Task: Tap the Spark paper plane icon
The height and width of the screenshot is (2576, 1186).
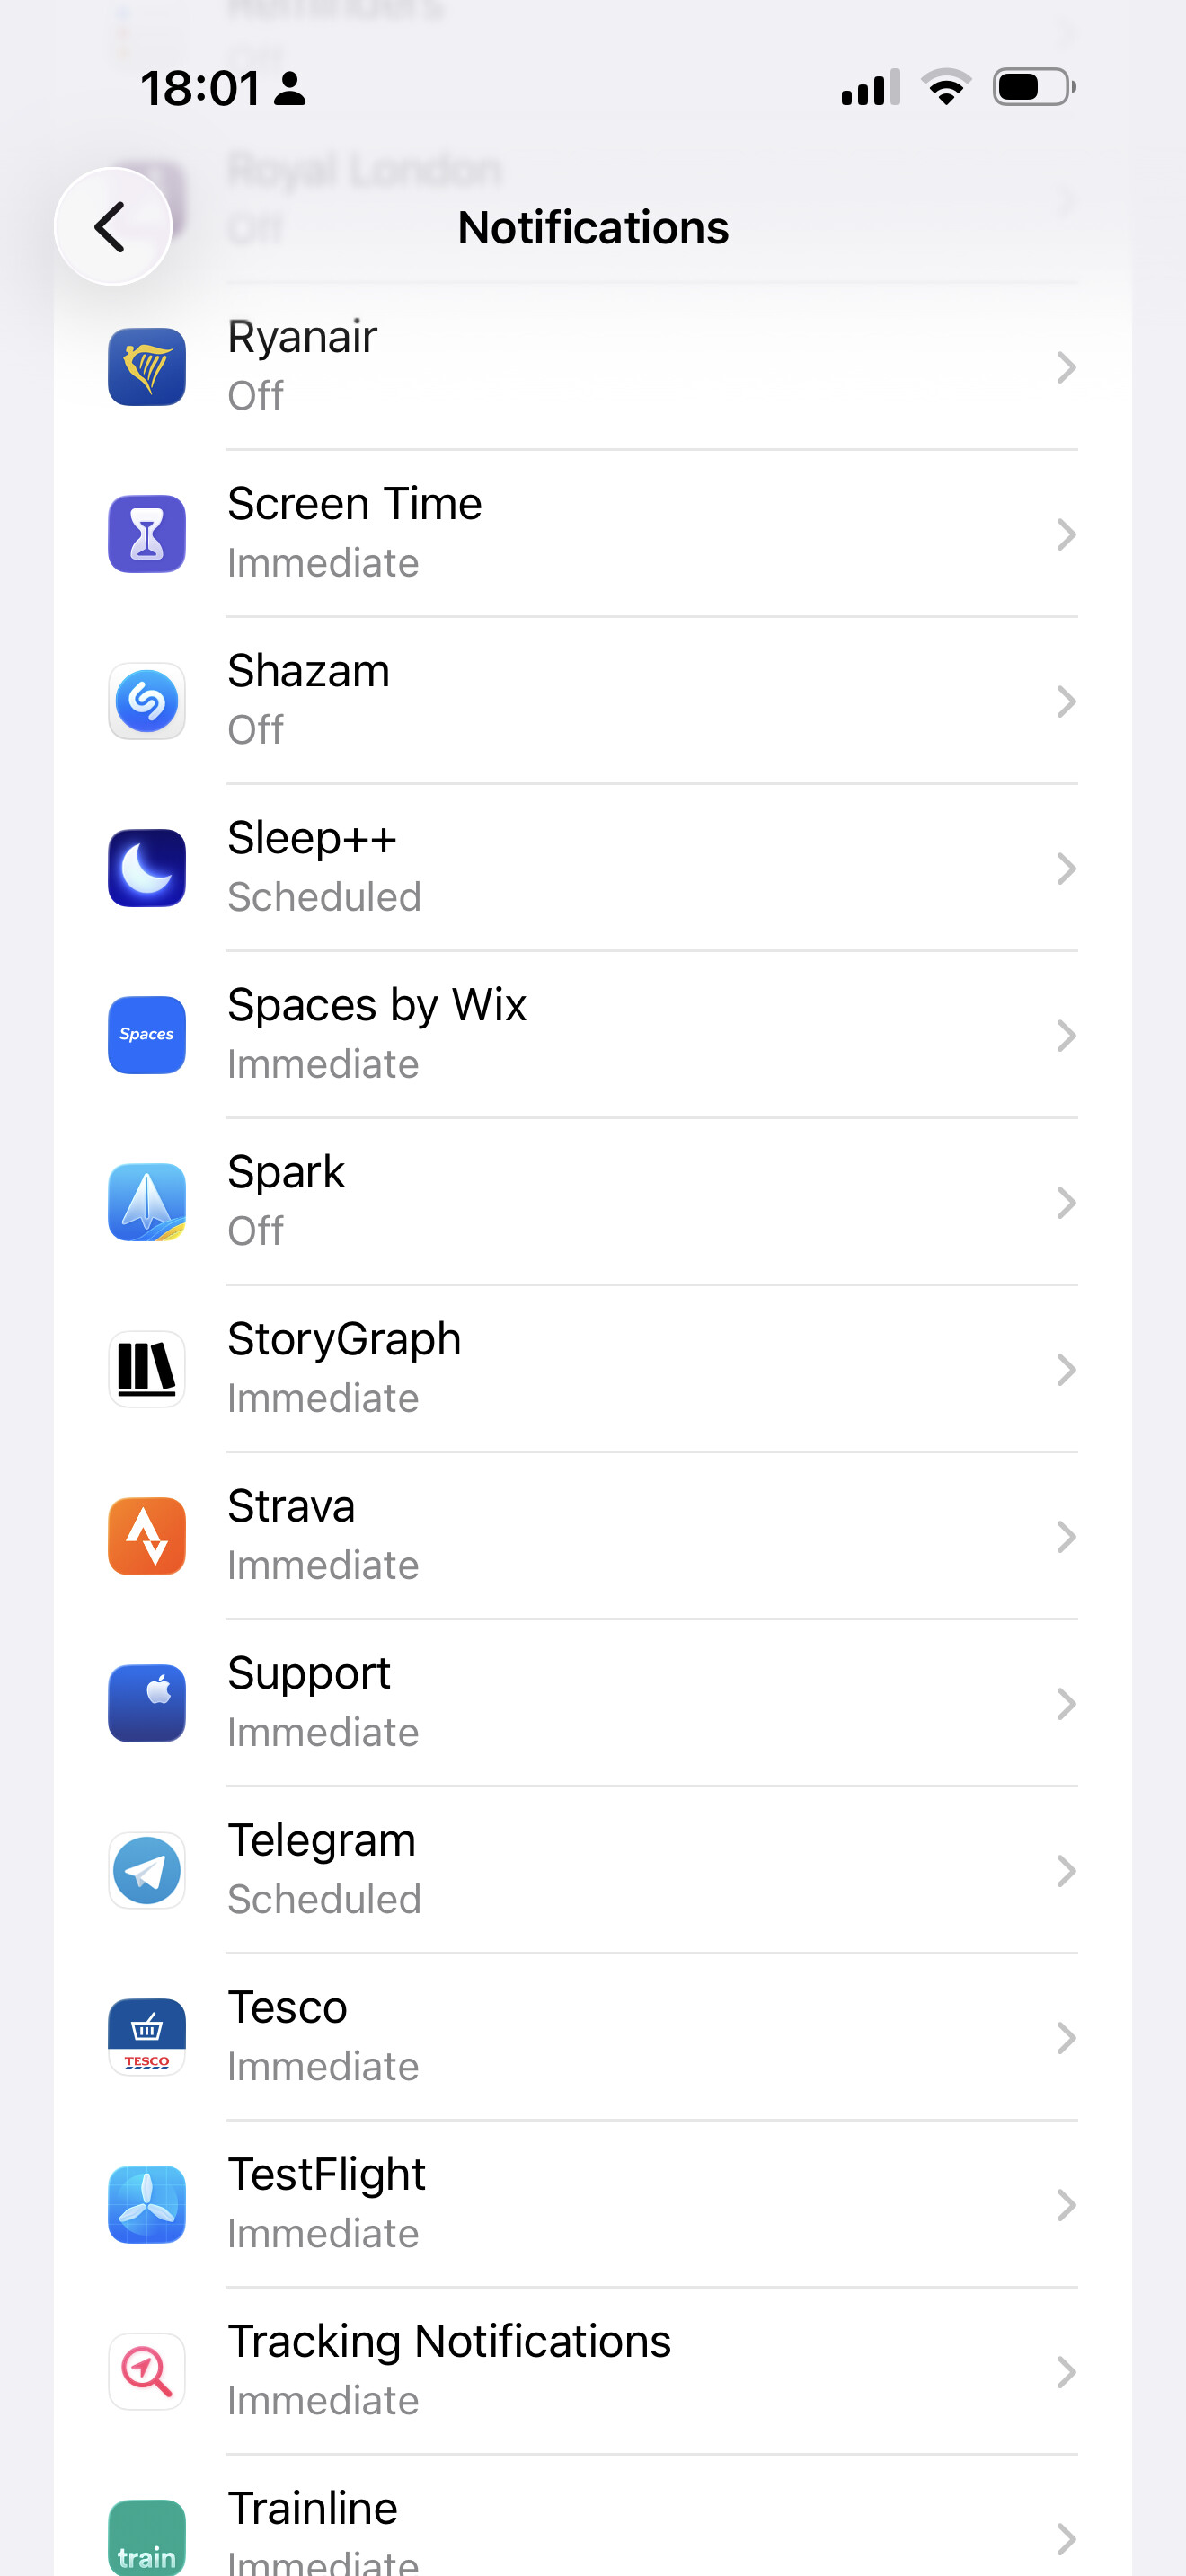Action: point(147,1202)
